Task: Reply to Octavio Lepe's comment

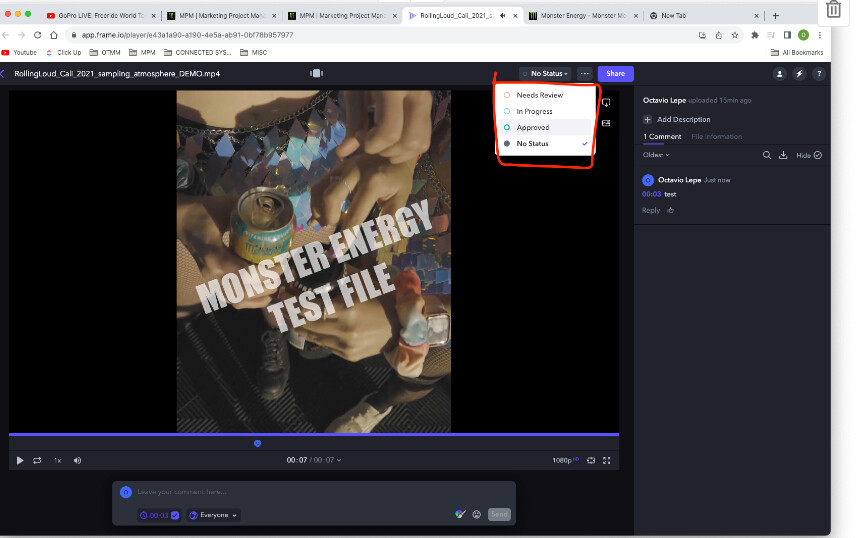Action: 651,210
